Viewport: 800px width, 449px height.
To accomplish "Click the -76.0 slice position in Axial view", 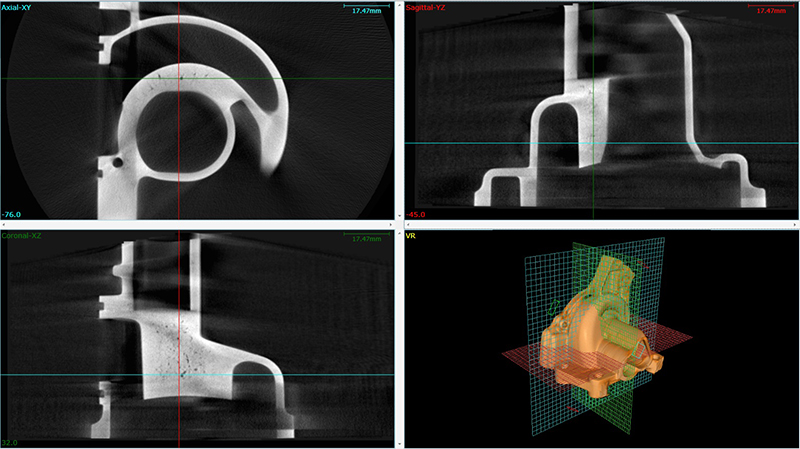I will tap(12, 213).
